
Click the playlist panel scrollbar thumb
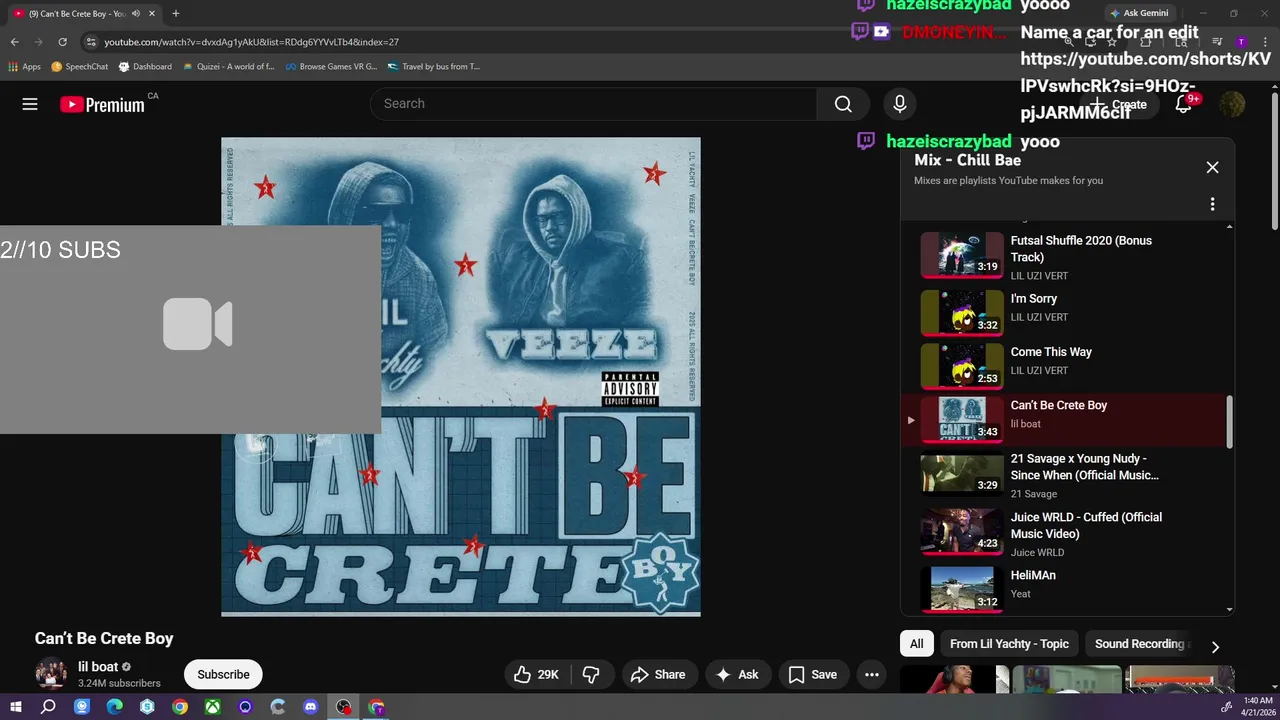pyautogui.click(x=1230, y=422)
